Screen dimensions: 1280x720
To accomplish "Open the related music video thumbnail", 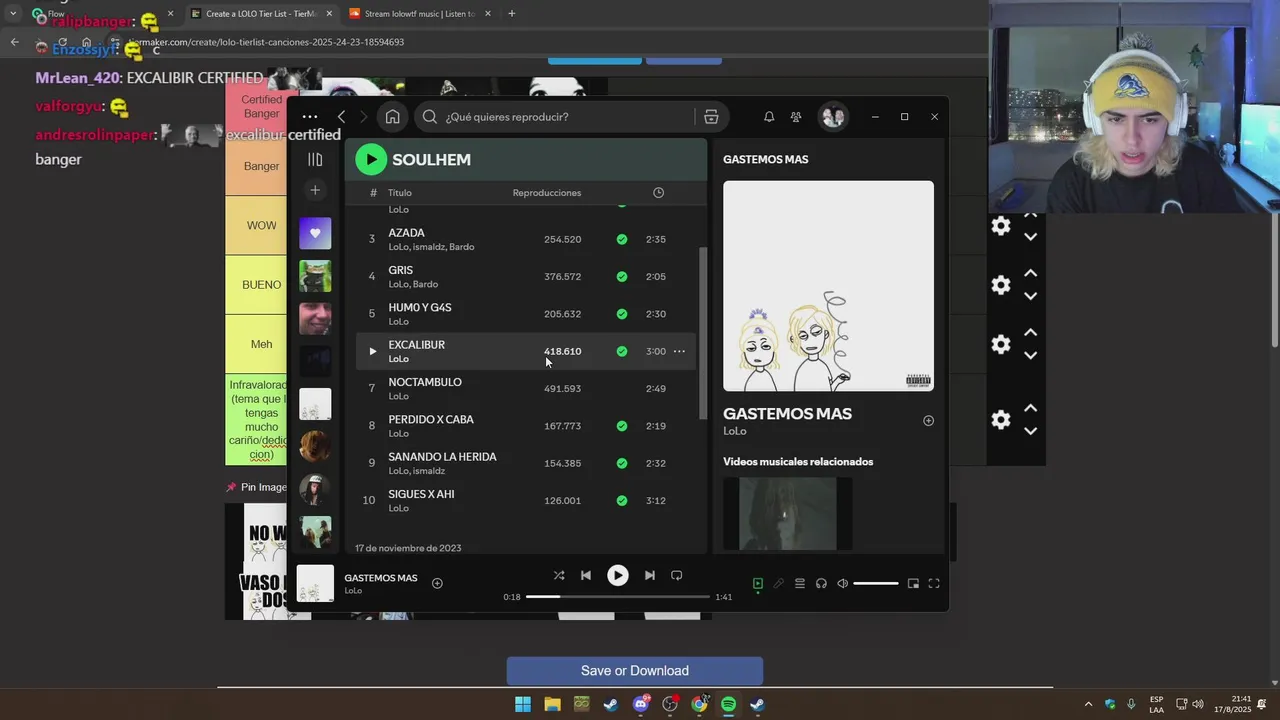I will click(x=788, y=513).
